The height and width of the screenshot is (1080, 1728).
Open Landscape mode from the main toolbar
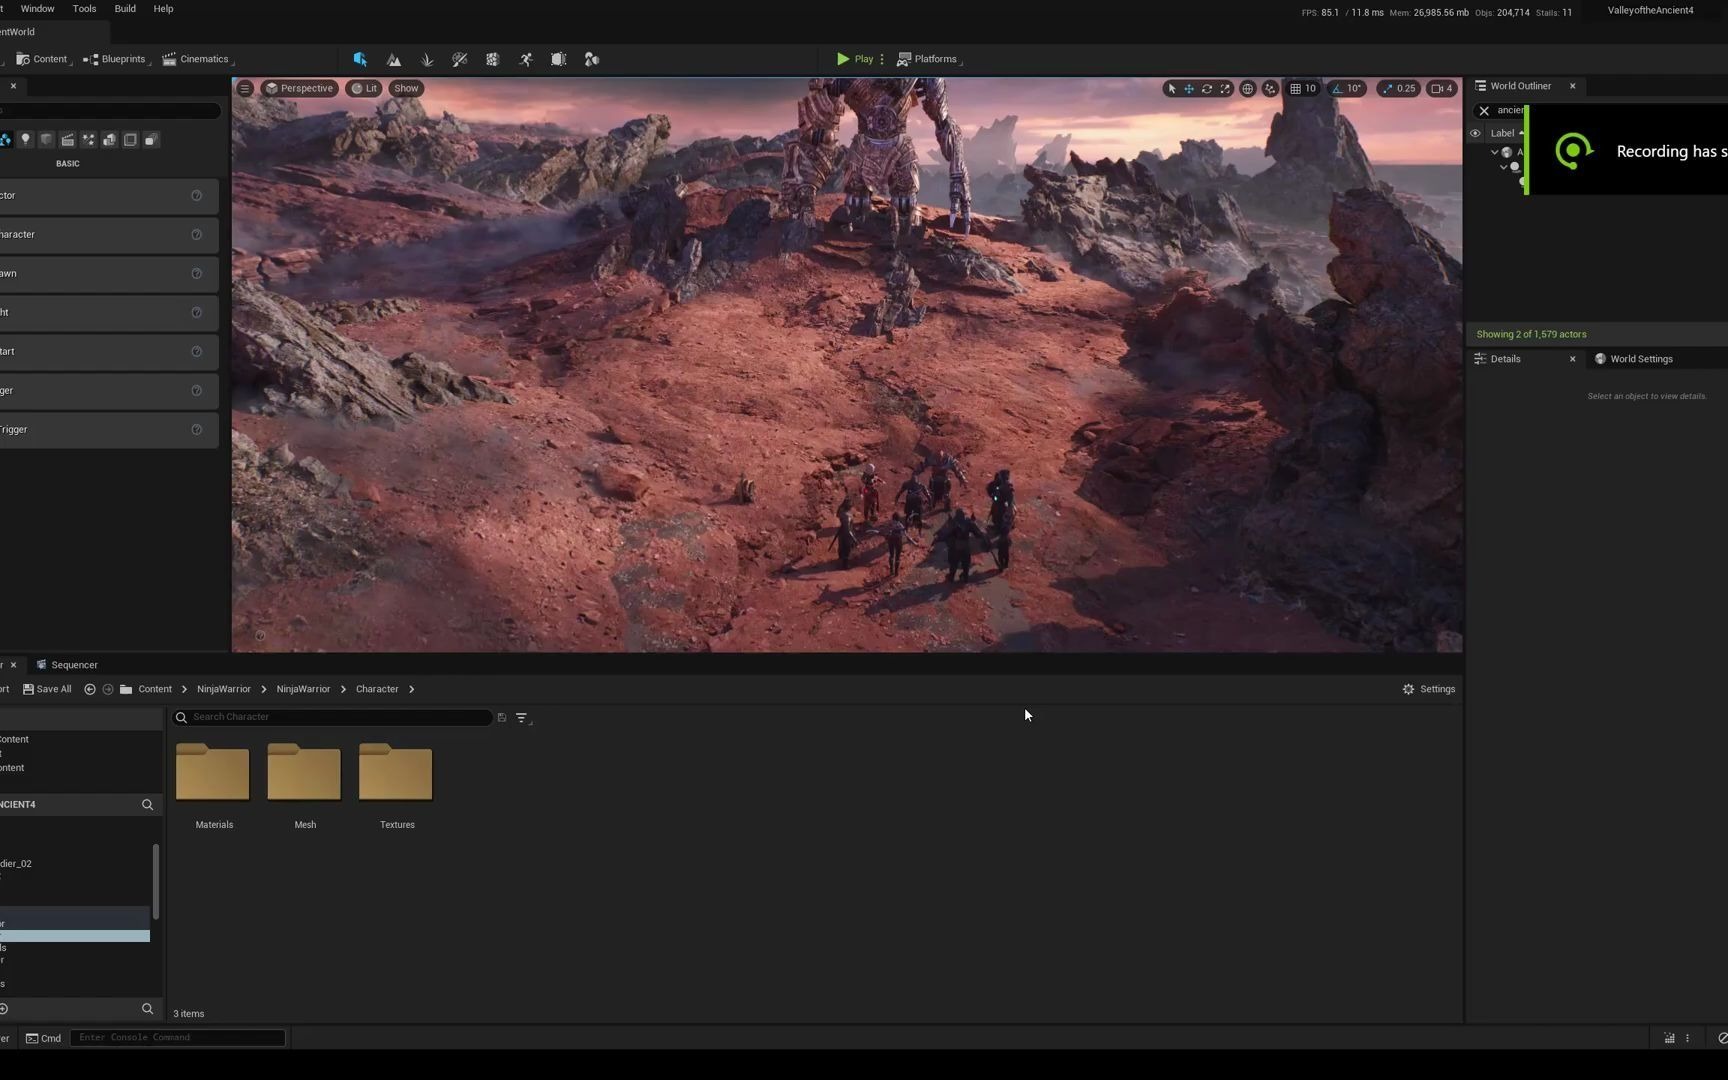point(394,59)
